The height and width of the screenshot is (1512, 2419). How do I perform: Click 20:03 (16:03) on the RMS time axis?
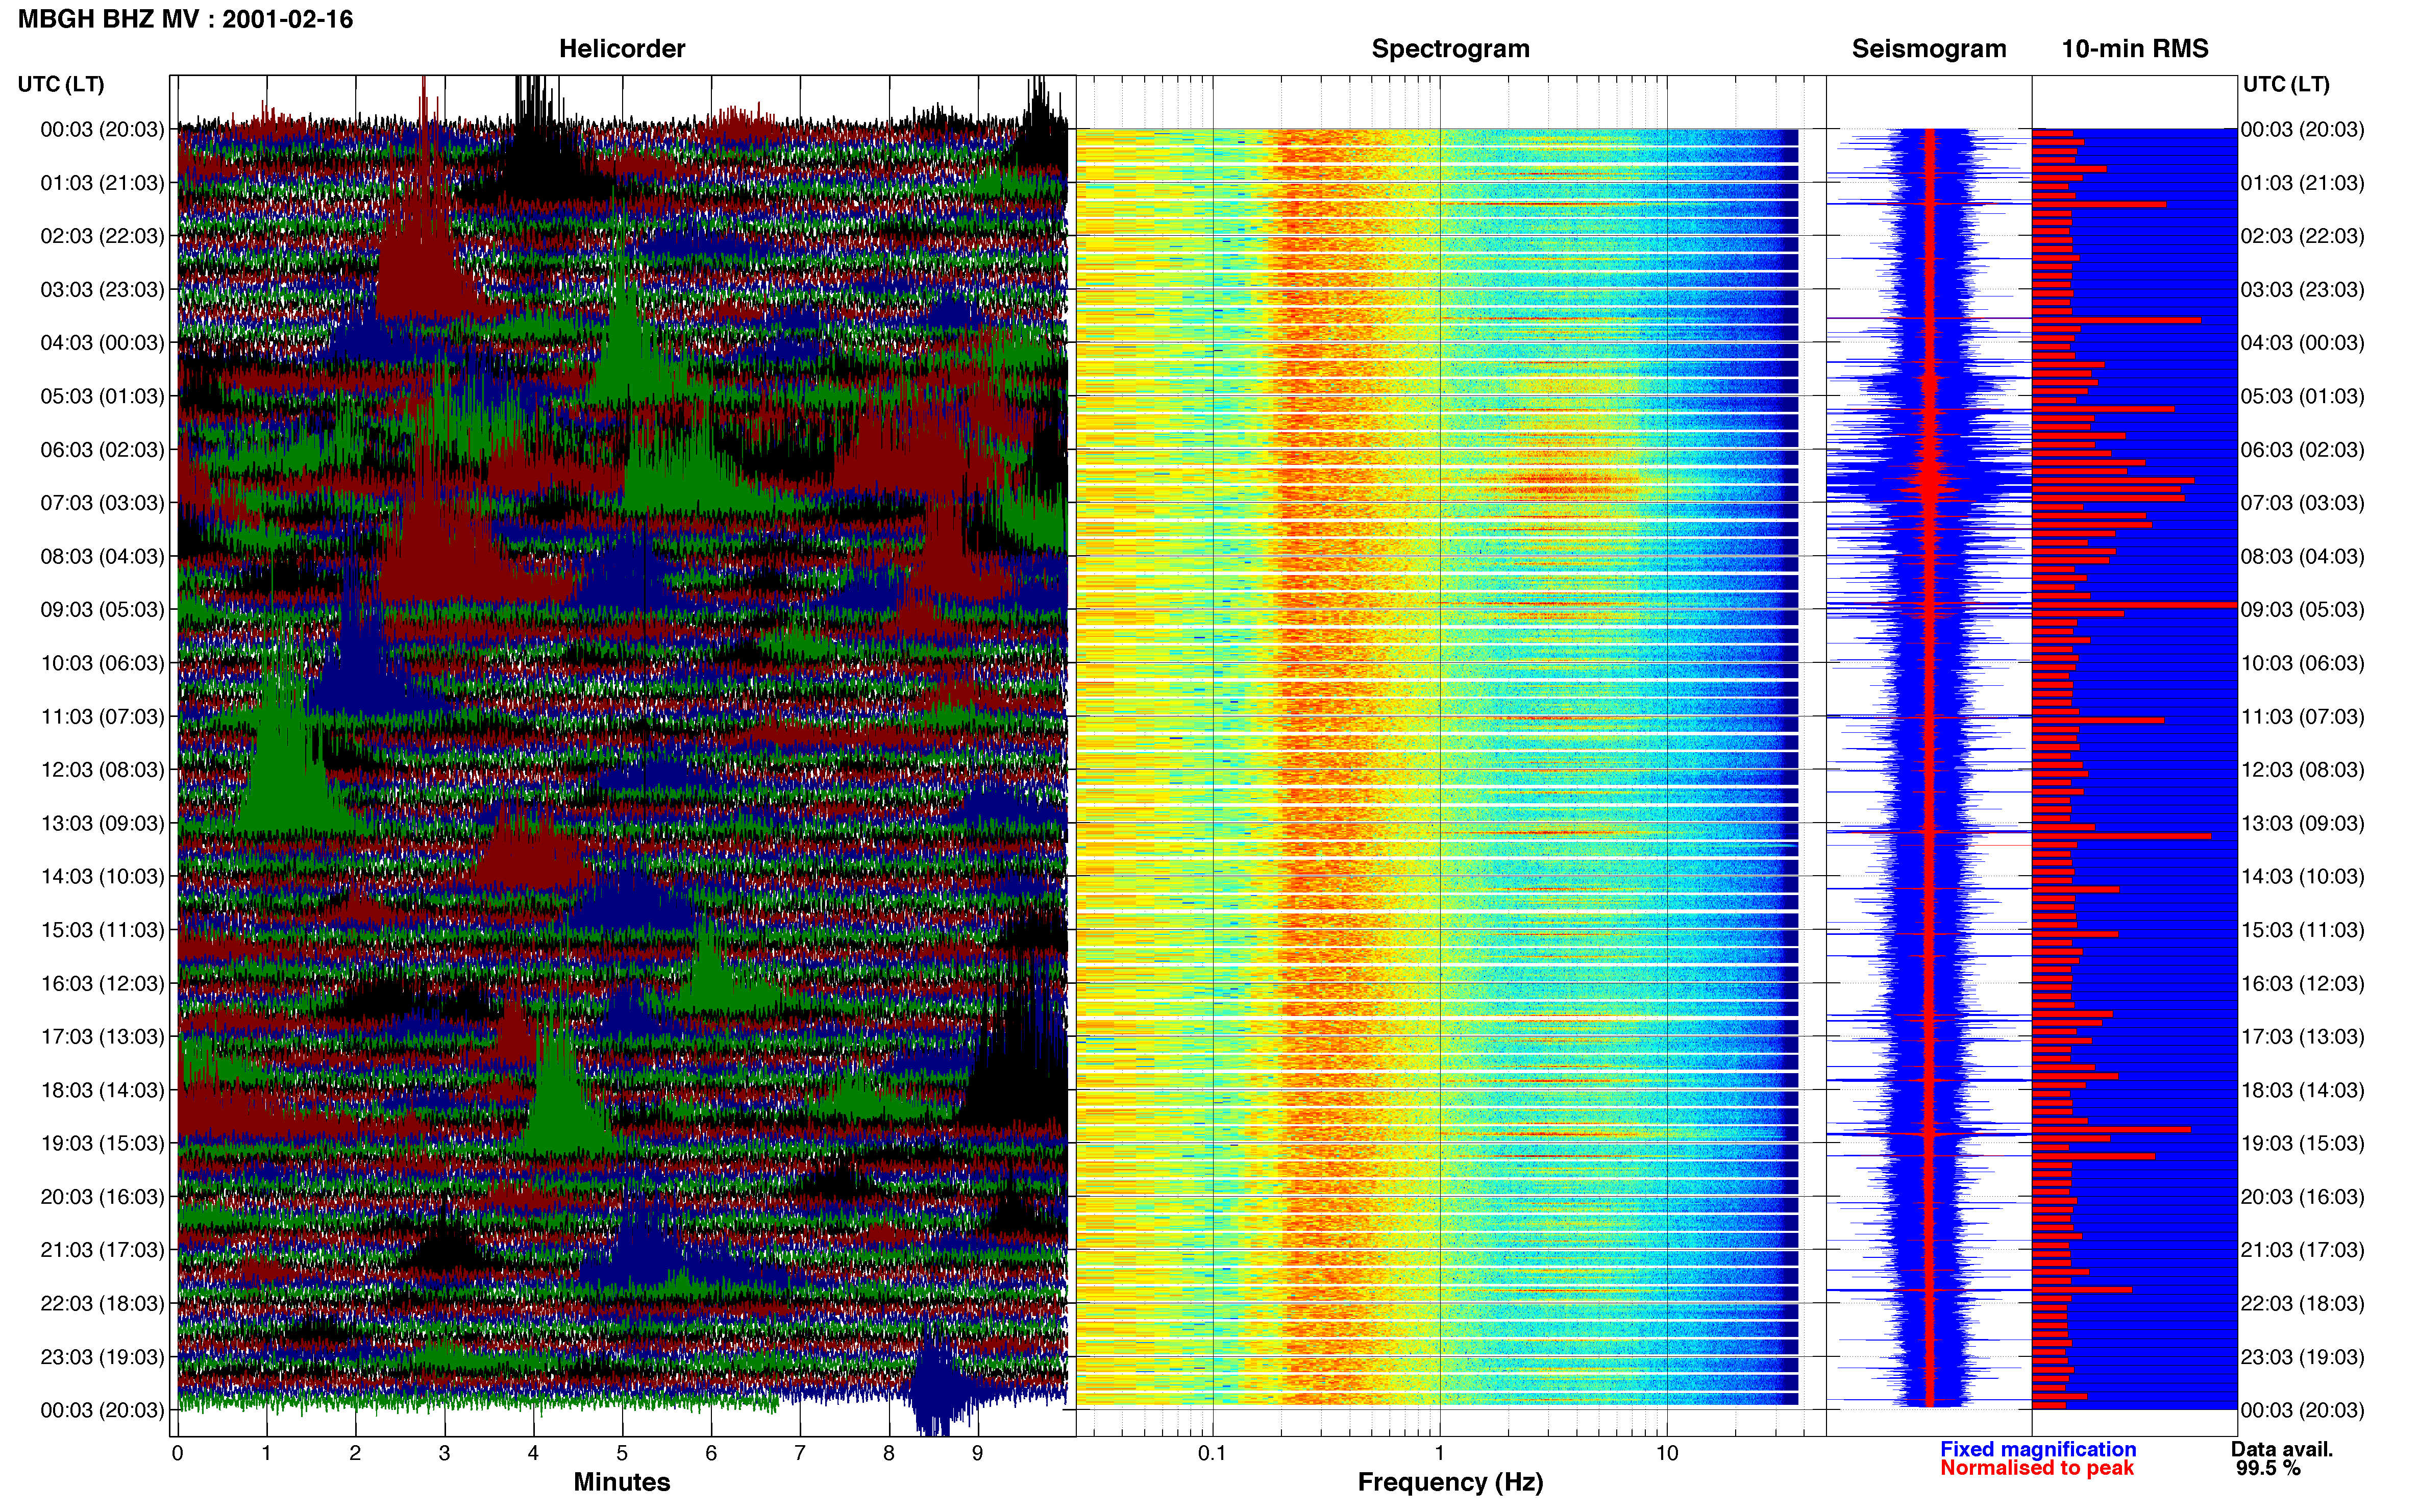(2303, 1197)
